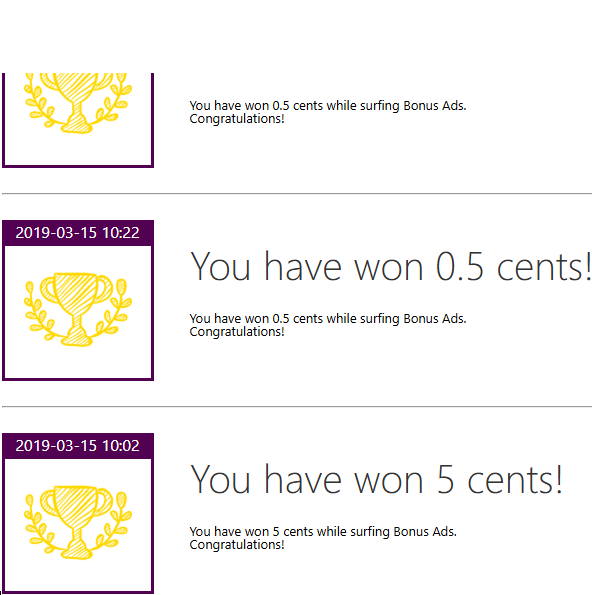The height and width of the screenshot is (595, 592).
Task: Click the empty white area under the 10:22 trophy
Action: [x=78, y=362]
